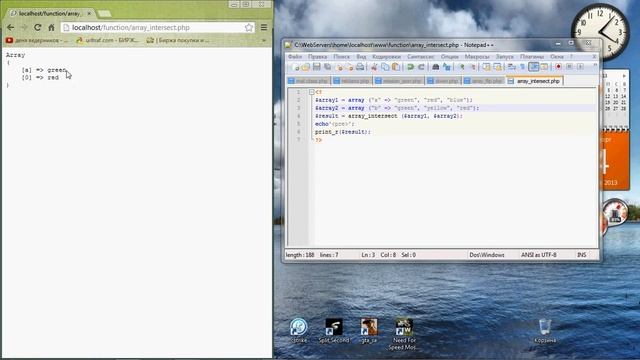Image resolution: width=640 pixels, height=360 pixels.
Task: Open the Вид menu in Notepad++
Action: click(361, 57)
